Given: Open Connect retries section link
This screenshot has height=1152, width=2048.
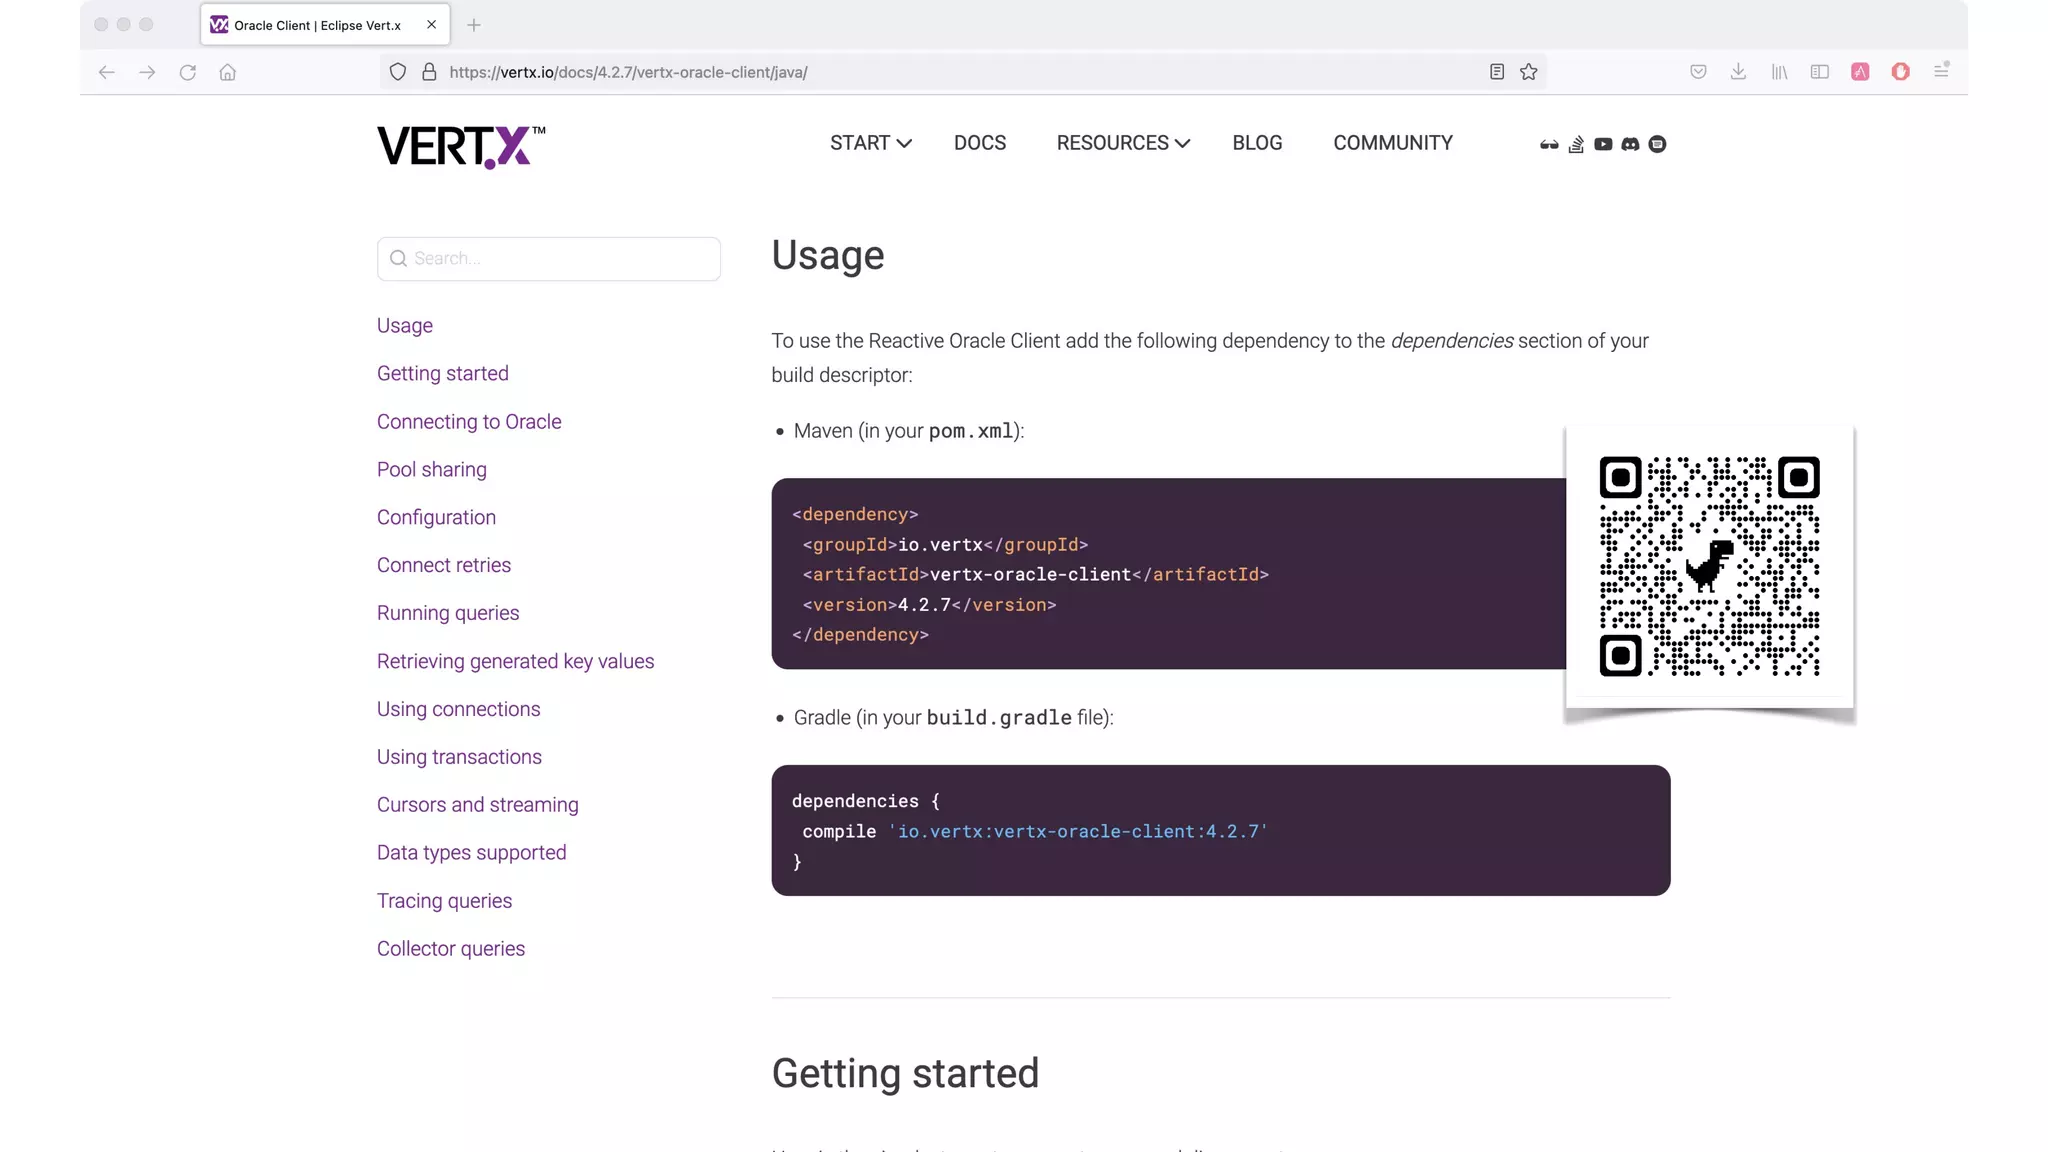Looking at the screenshot, I should (x=444, y=565).
